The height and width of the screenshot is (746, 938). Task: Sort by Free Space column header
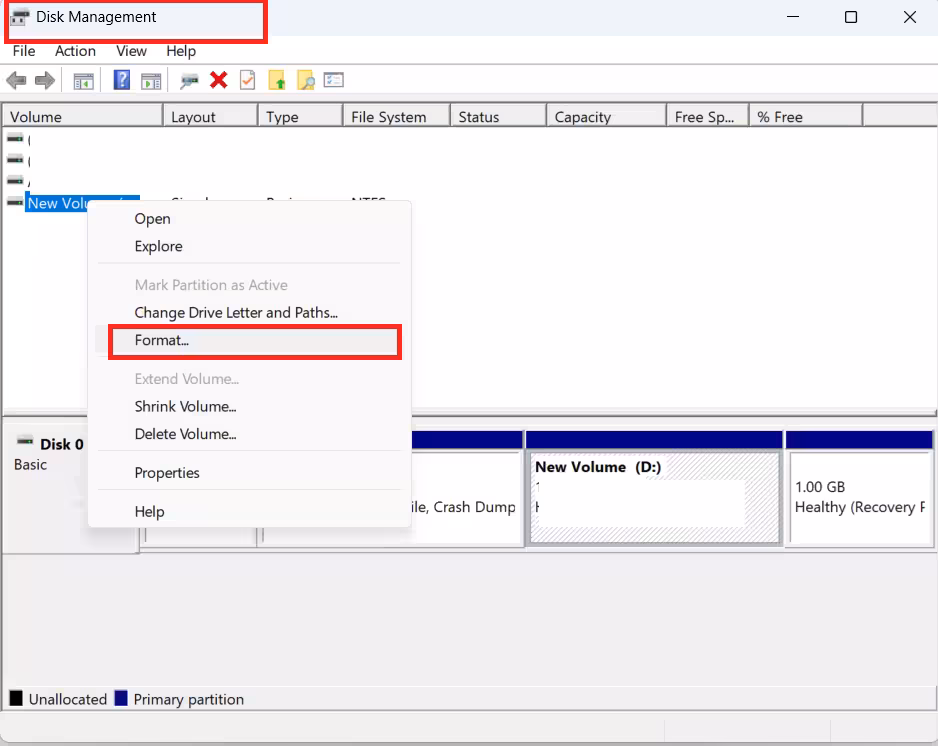708,117
